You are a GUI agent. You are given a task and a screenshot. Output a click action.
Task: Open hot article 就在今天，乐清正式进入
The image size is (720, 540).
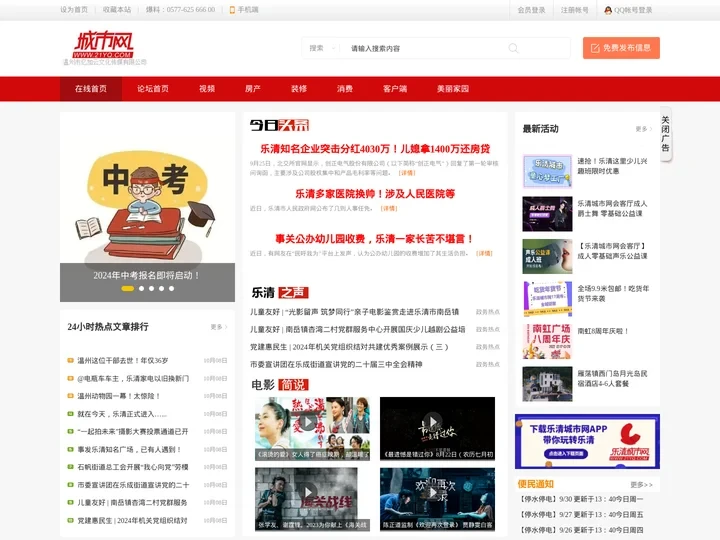point(122,414)
